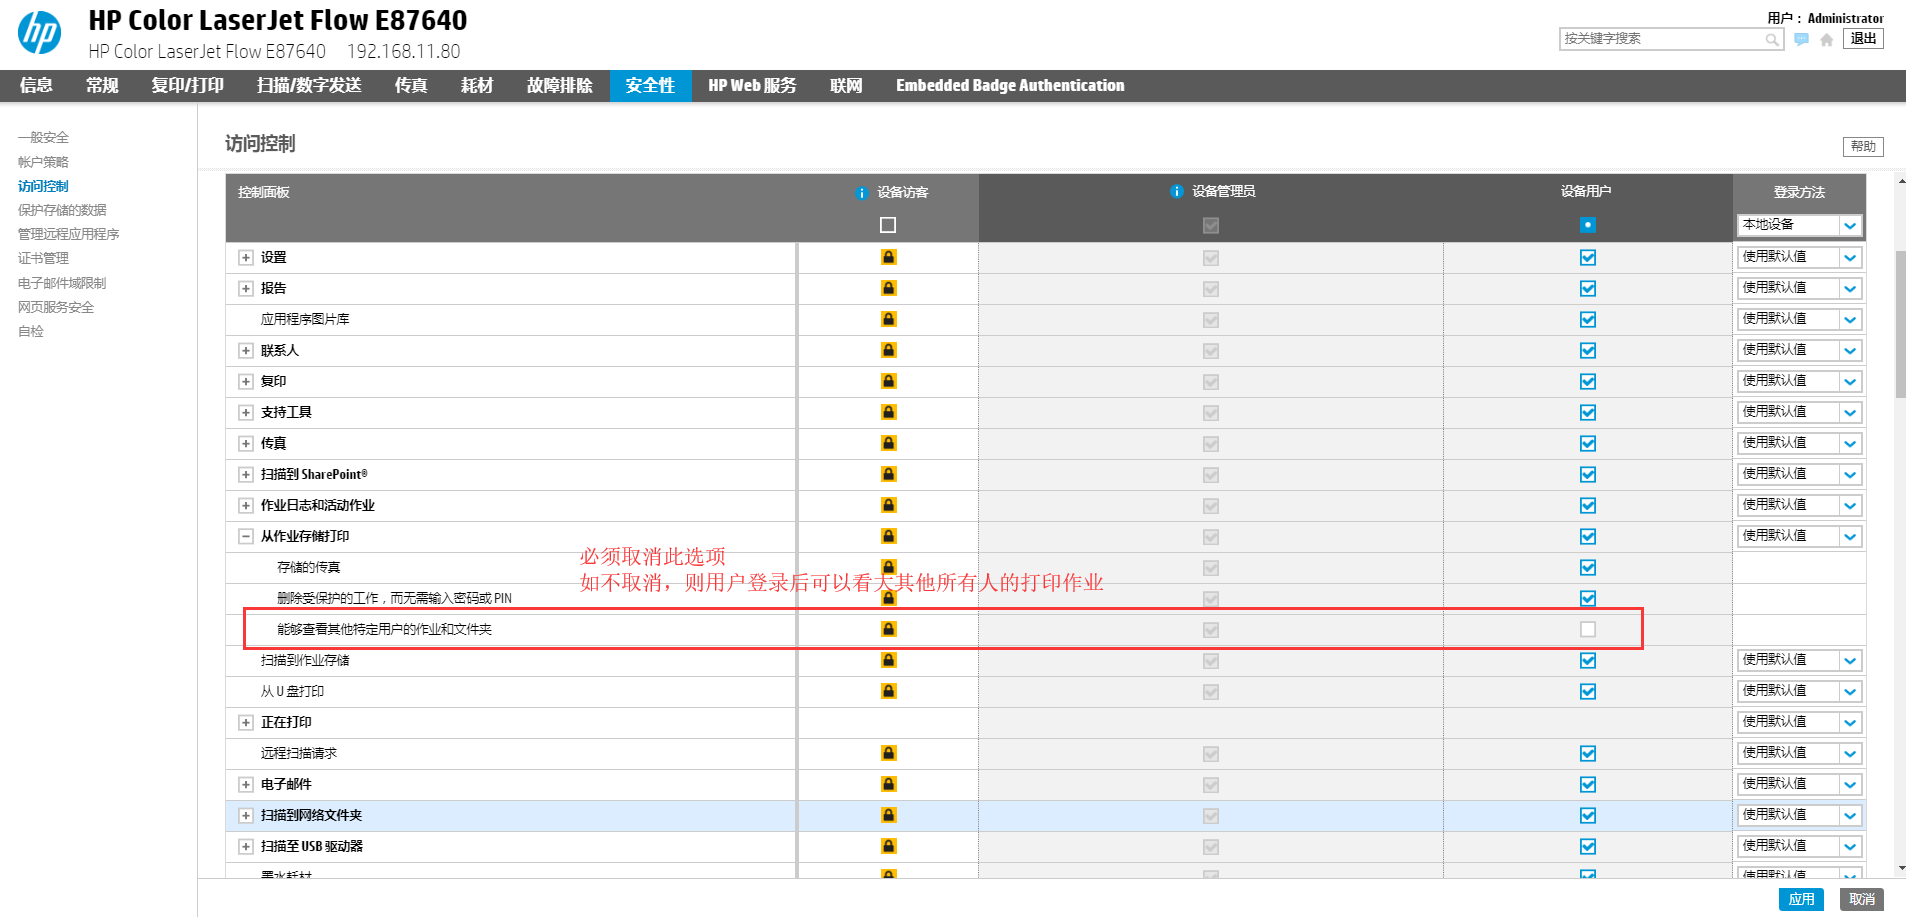The height and width of the screenshot is (917, 1906).
Task: Expand the 联系人 tree row
Action: [x=245, y=351]
